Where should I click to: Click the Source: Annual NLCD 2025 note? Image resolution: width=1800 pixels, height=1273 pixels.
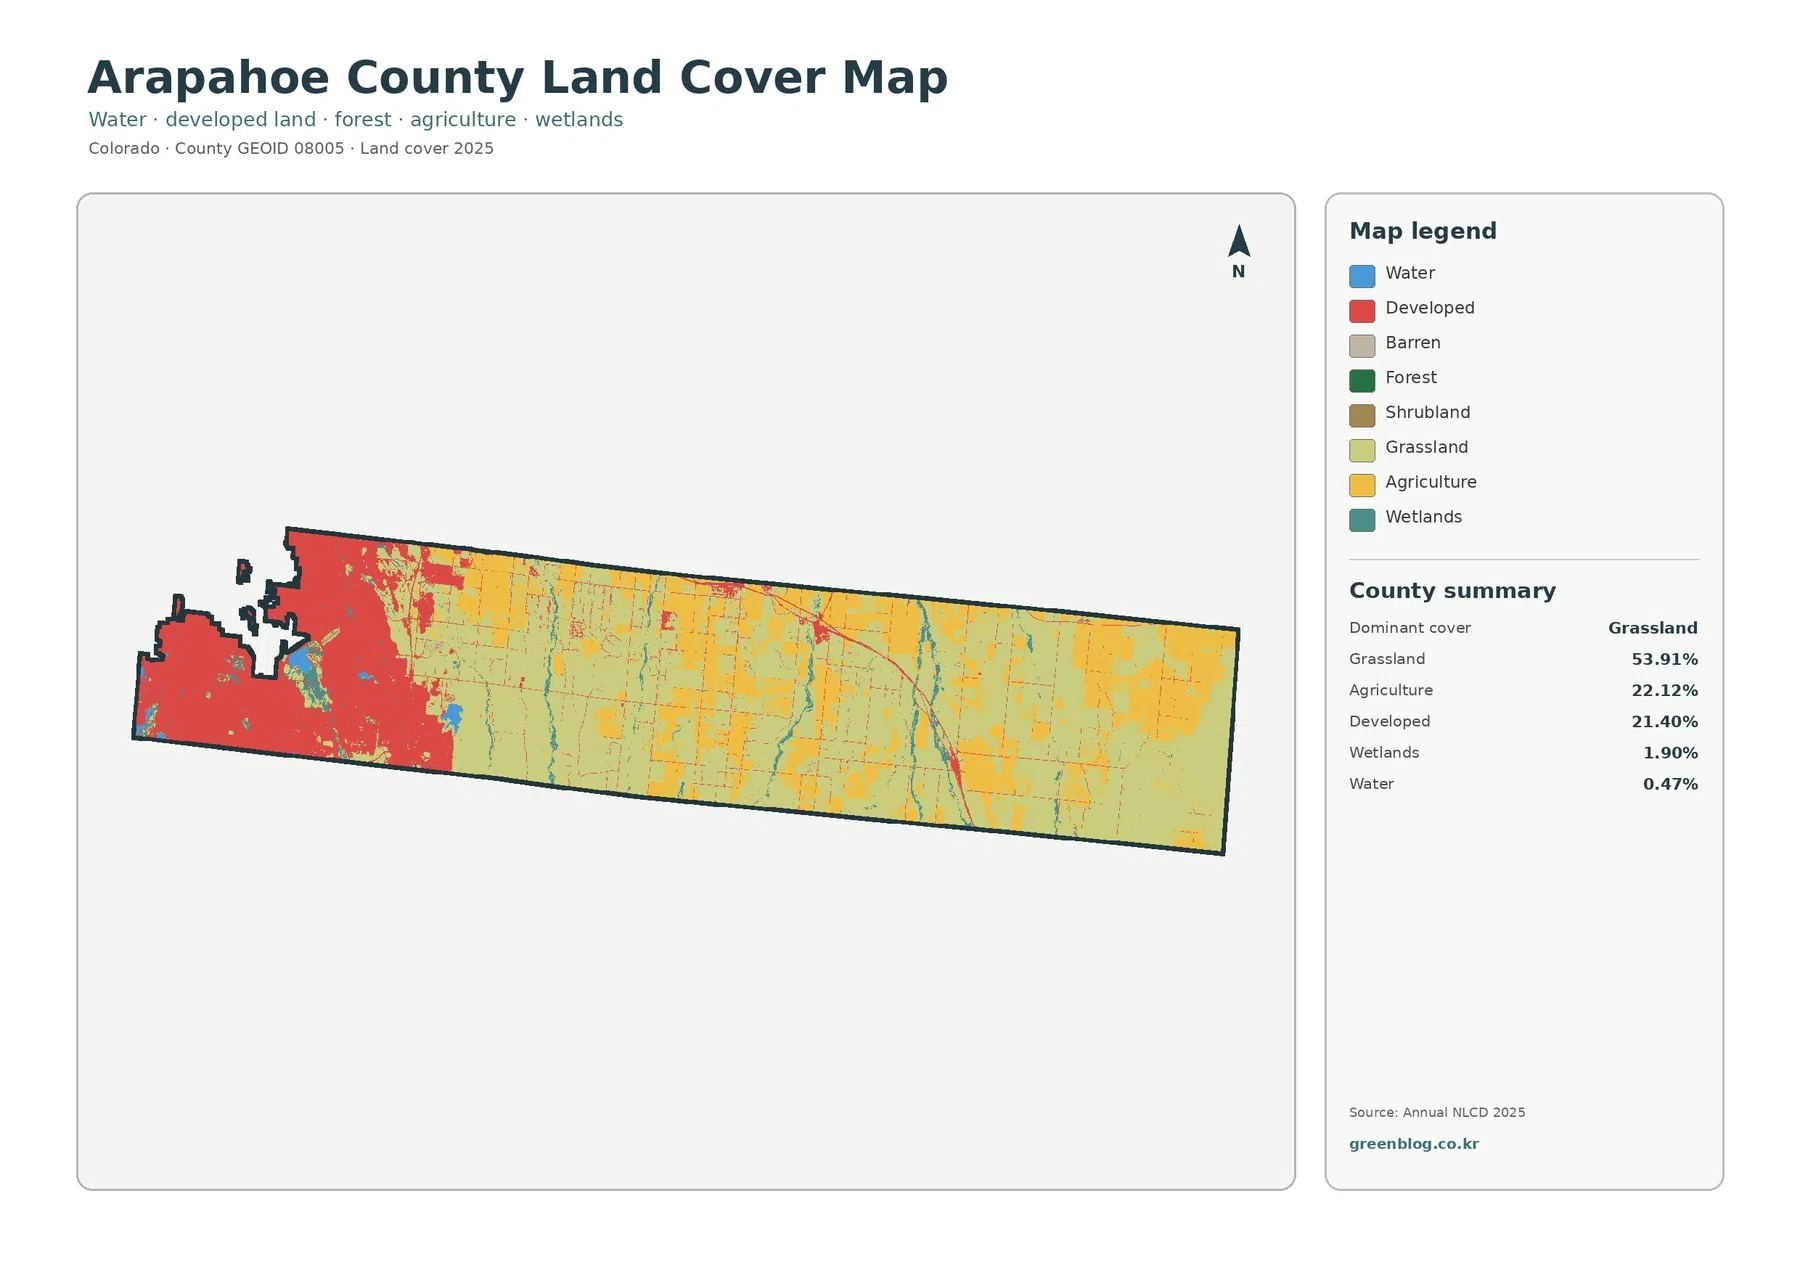[x=1437, y=1113]
